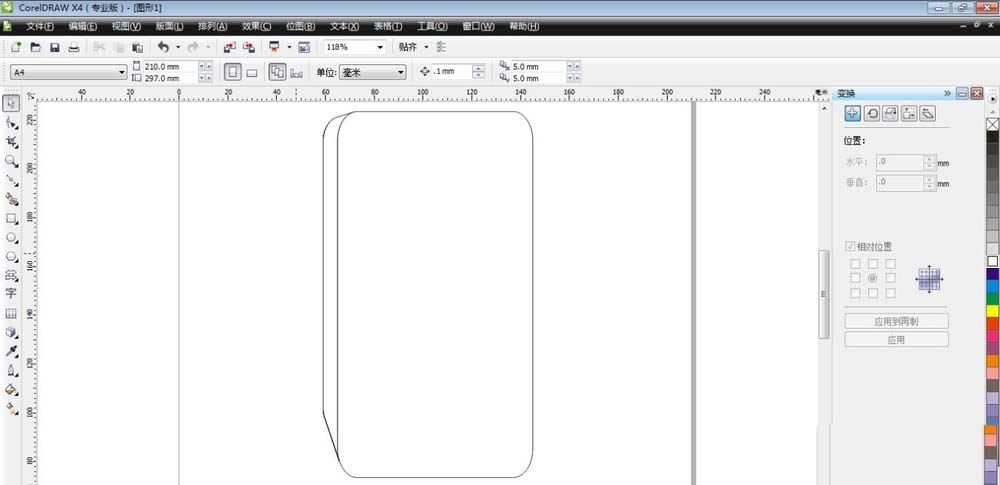Activate the Text tool (字)
The height and width of the screenshot is (485, 1000).
(x=11, y=293)
